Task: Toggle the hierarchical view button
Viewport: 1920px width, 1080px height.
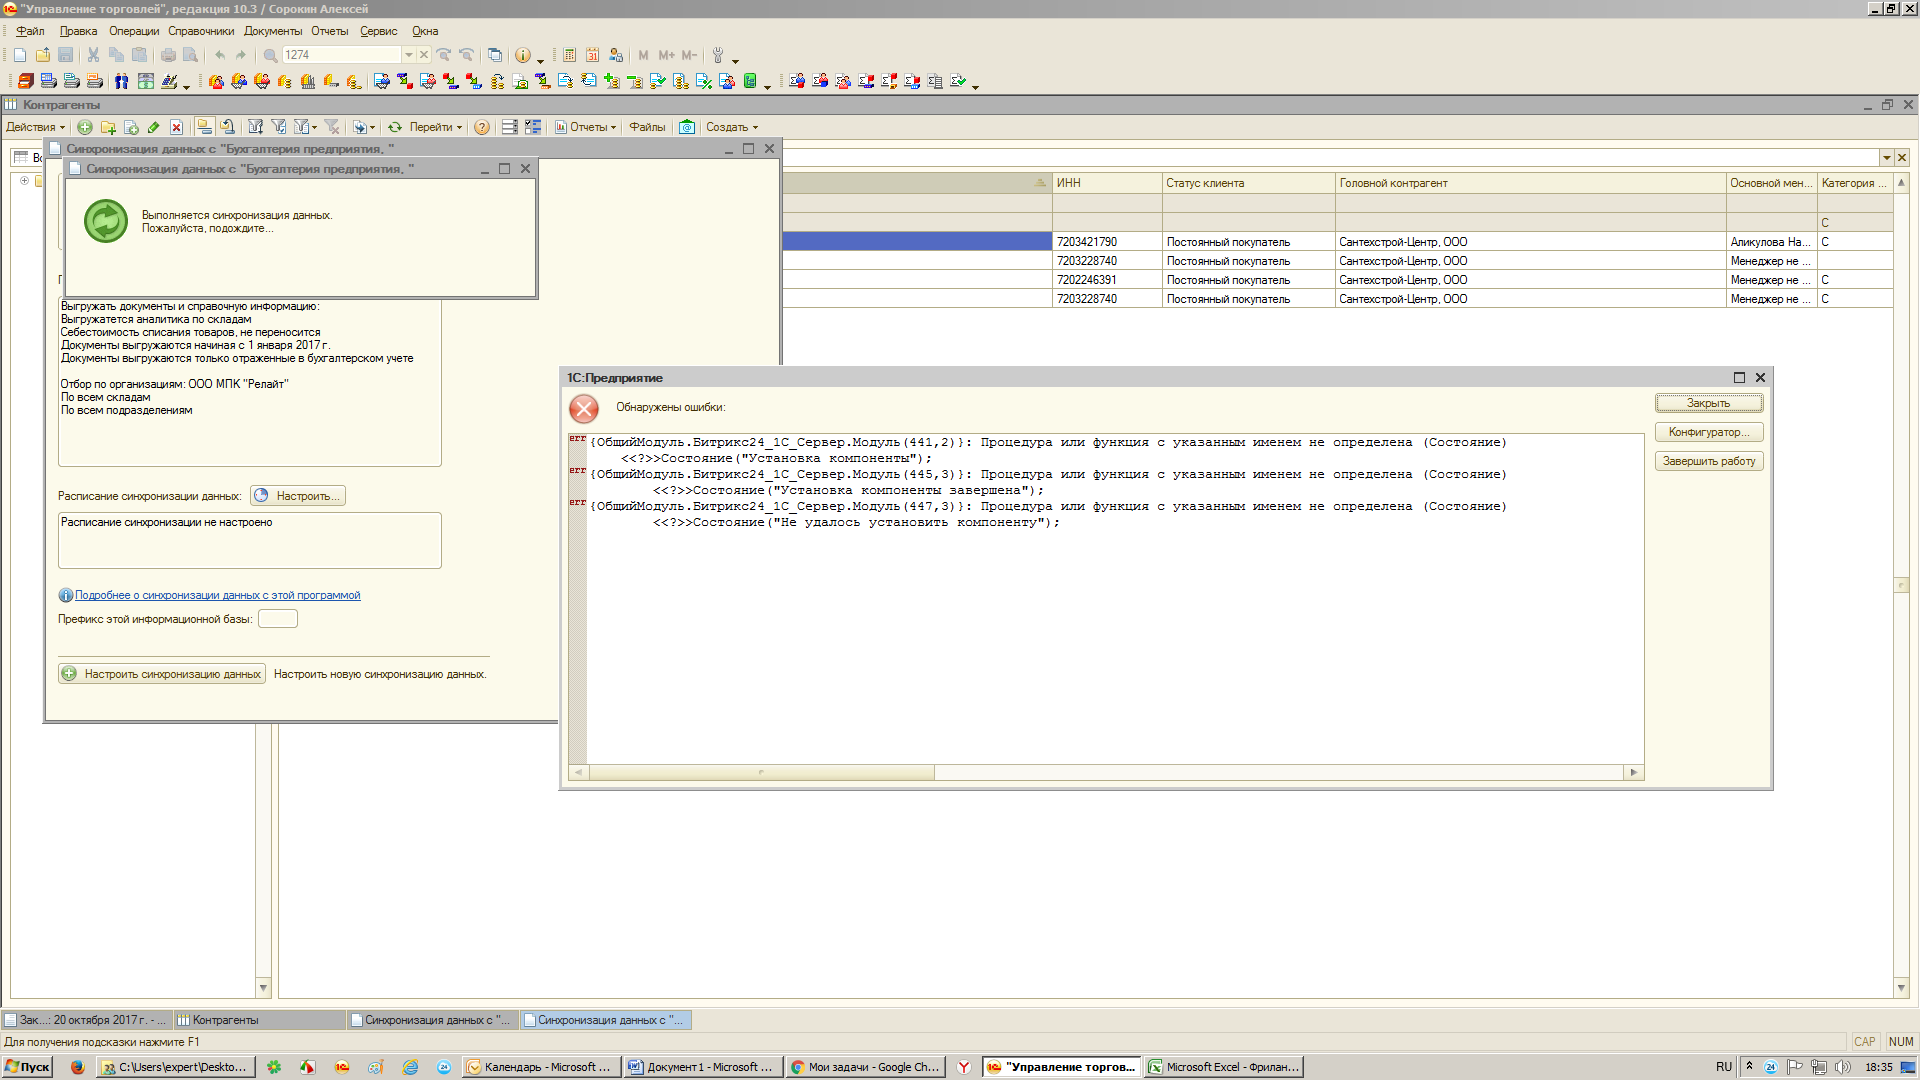Action: 204,127
